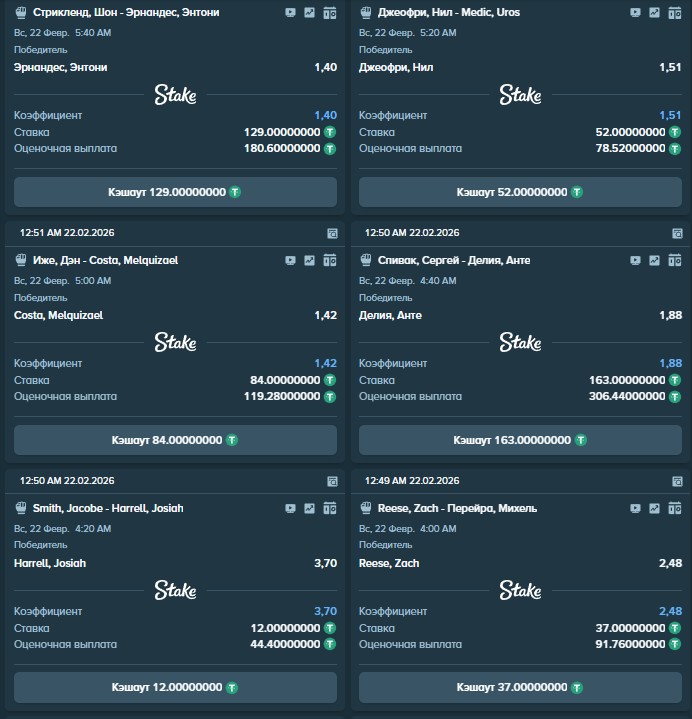Click estimated payout 119.28000000
This screenshot has width=692, height=719.
[282, 397]
